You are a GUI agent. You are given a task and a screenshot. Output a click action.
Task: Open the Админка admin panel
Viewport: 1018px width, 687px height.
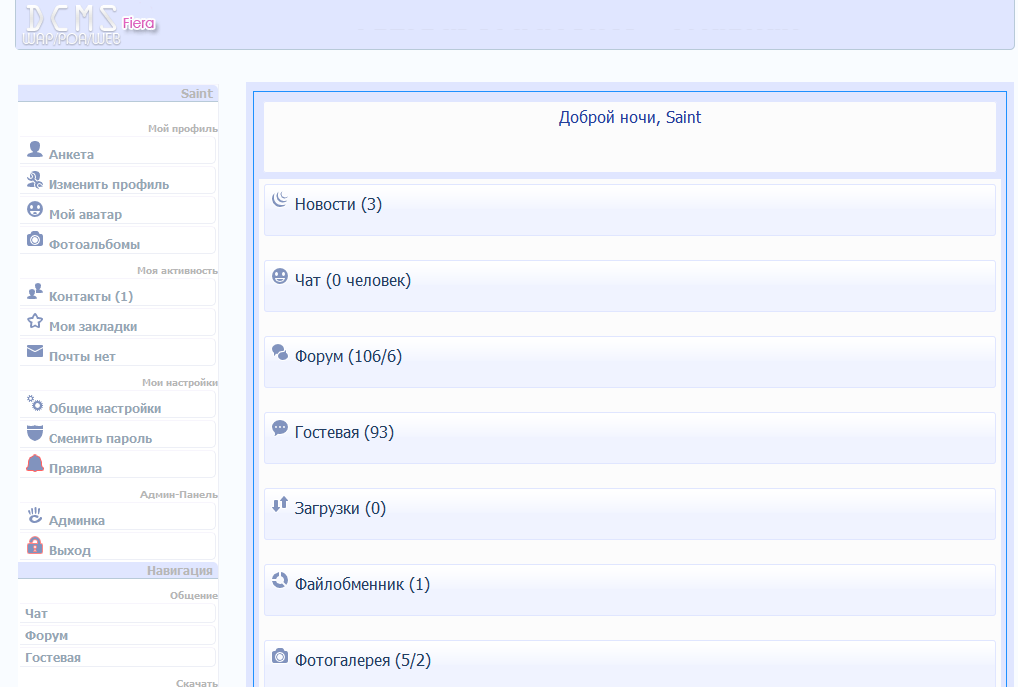coord(76,521)
